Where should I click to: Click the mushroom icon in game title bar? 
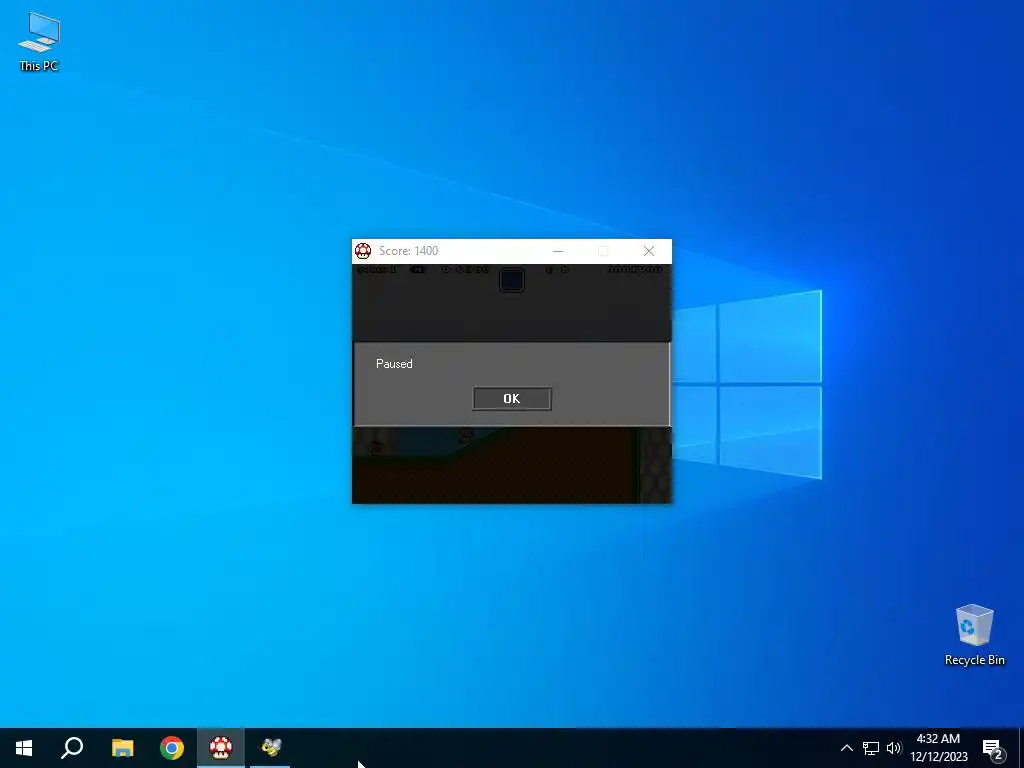click(363, 251)
